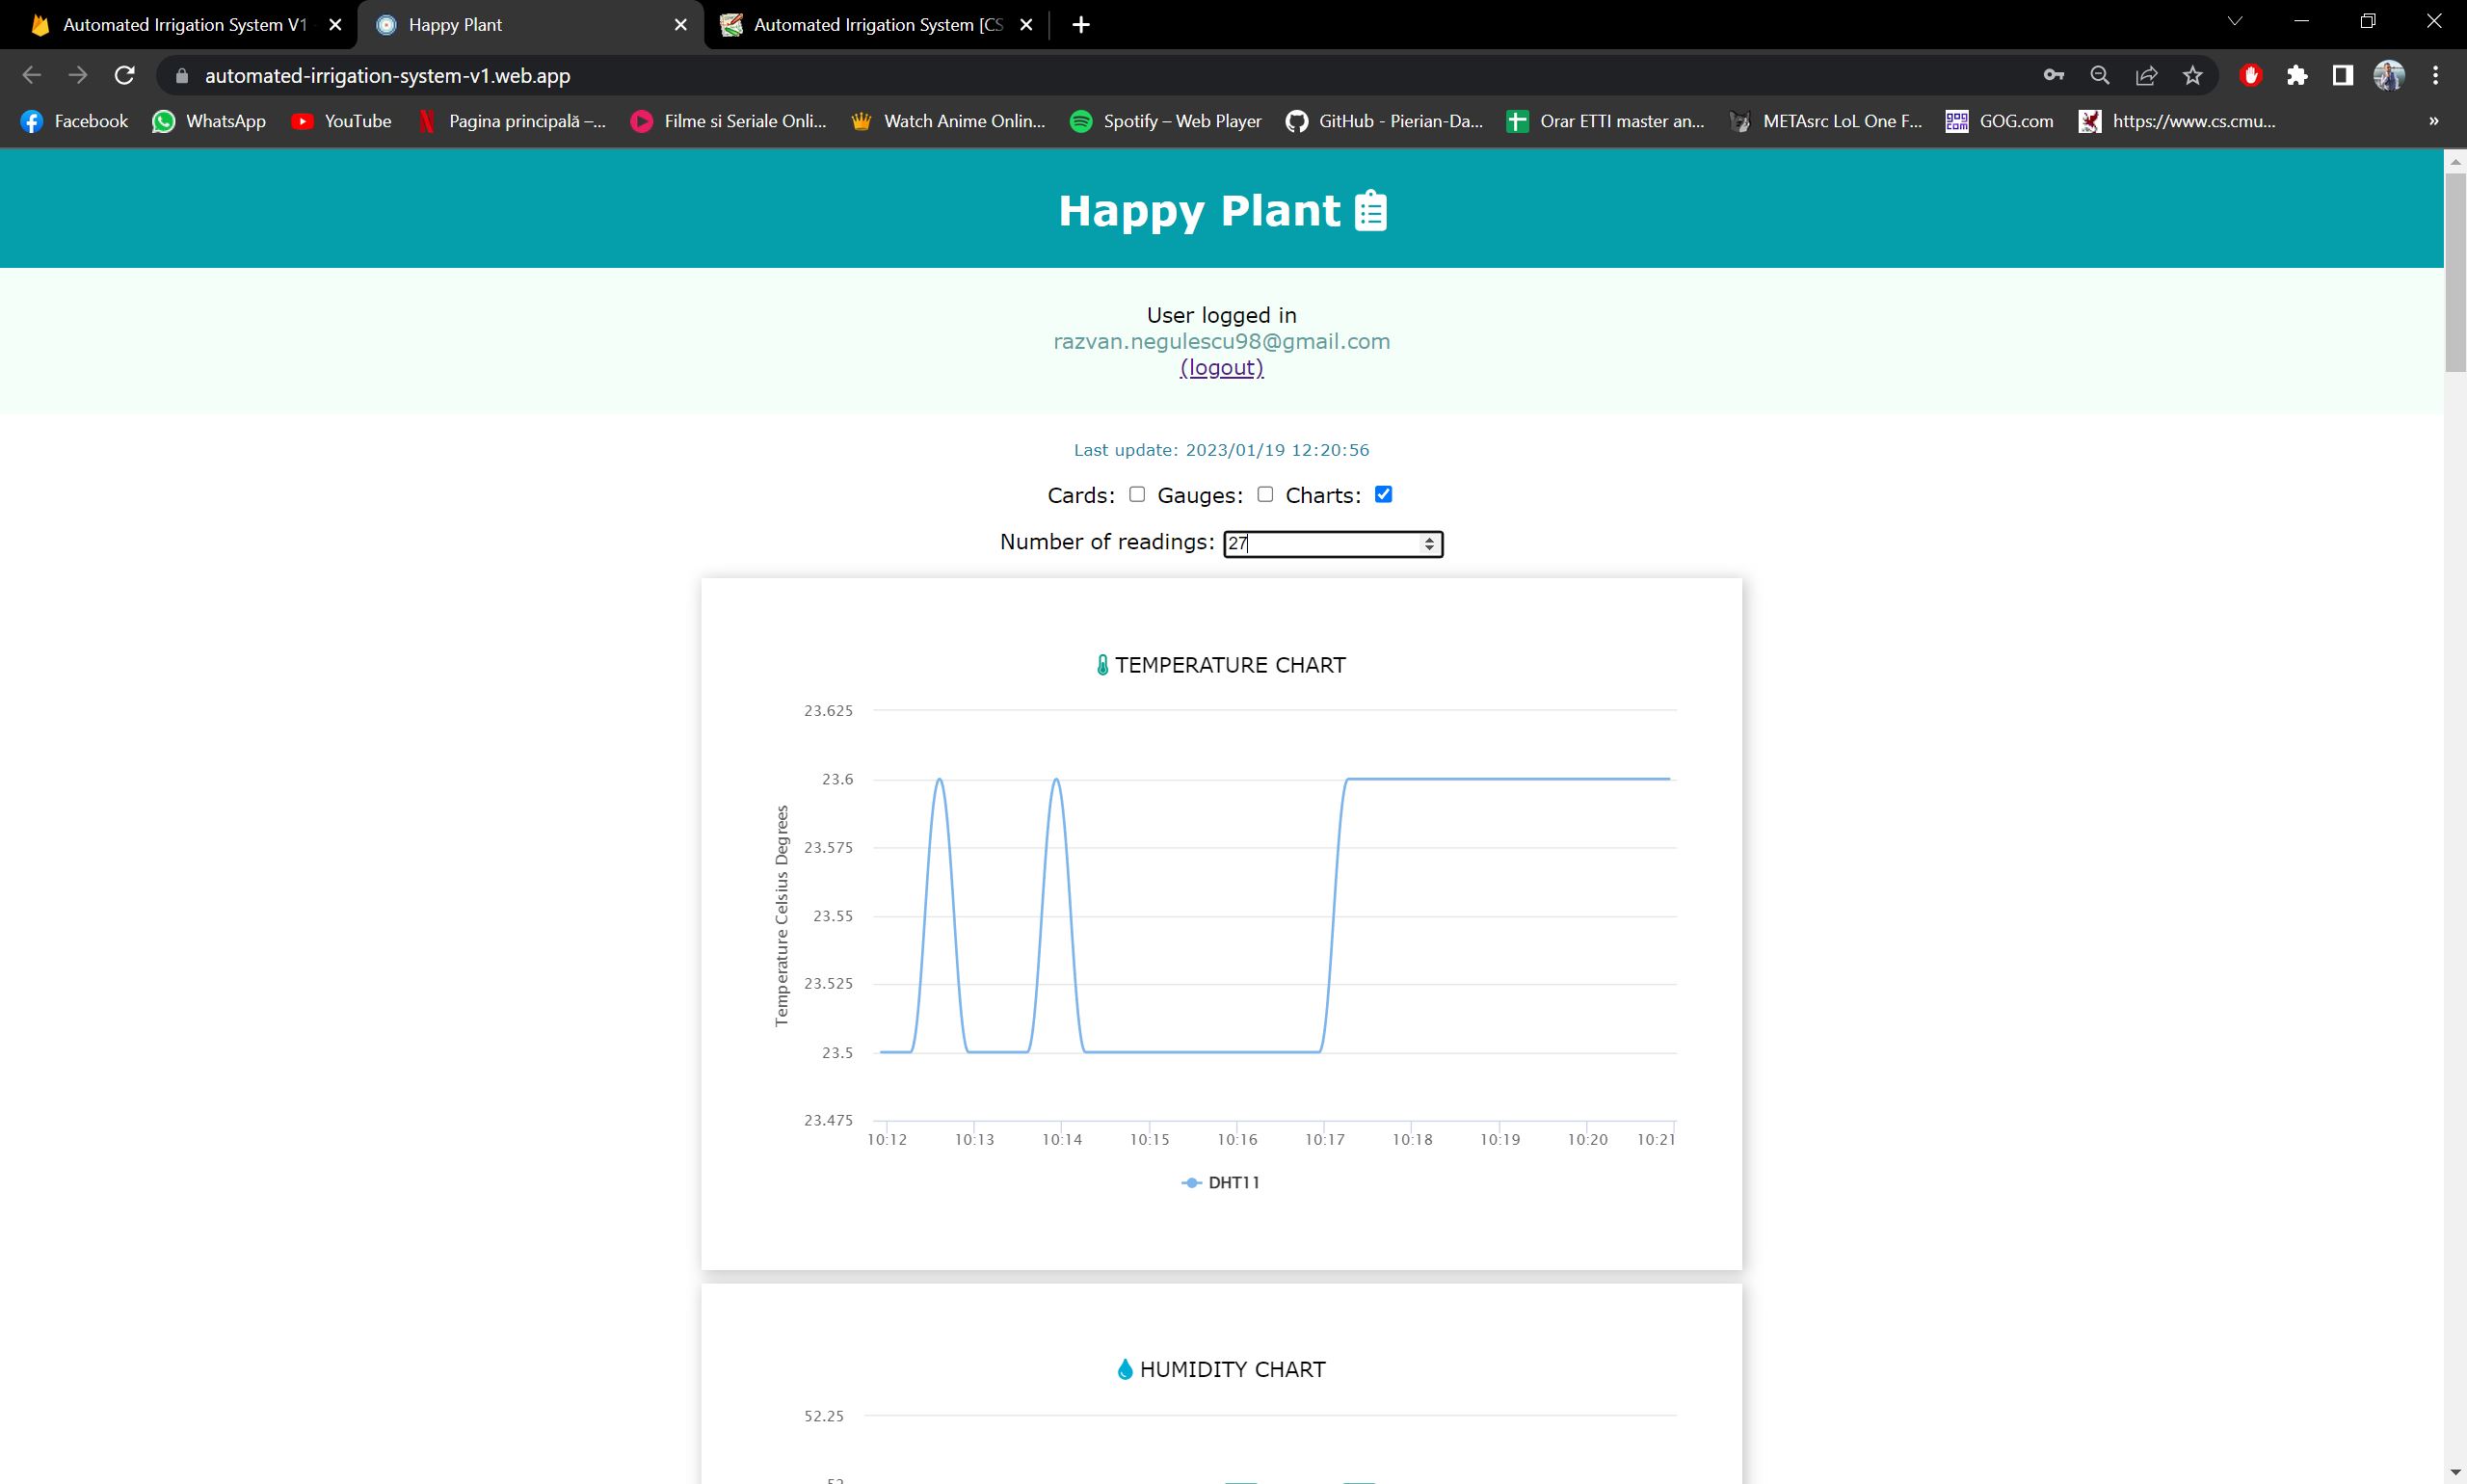This screenshot has height=1484, width=2467.
Task: Click the logout link
Action: (x=1221, y=367)
